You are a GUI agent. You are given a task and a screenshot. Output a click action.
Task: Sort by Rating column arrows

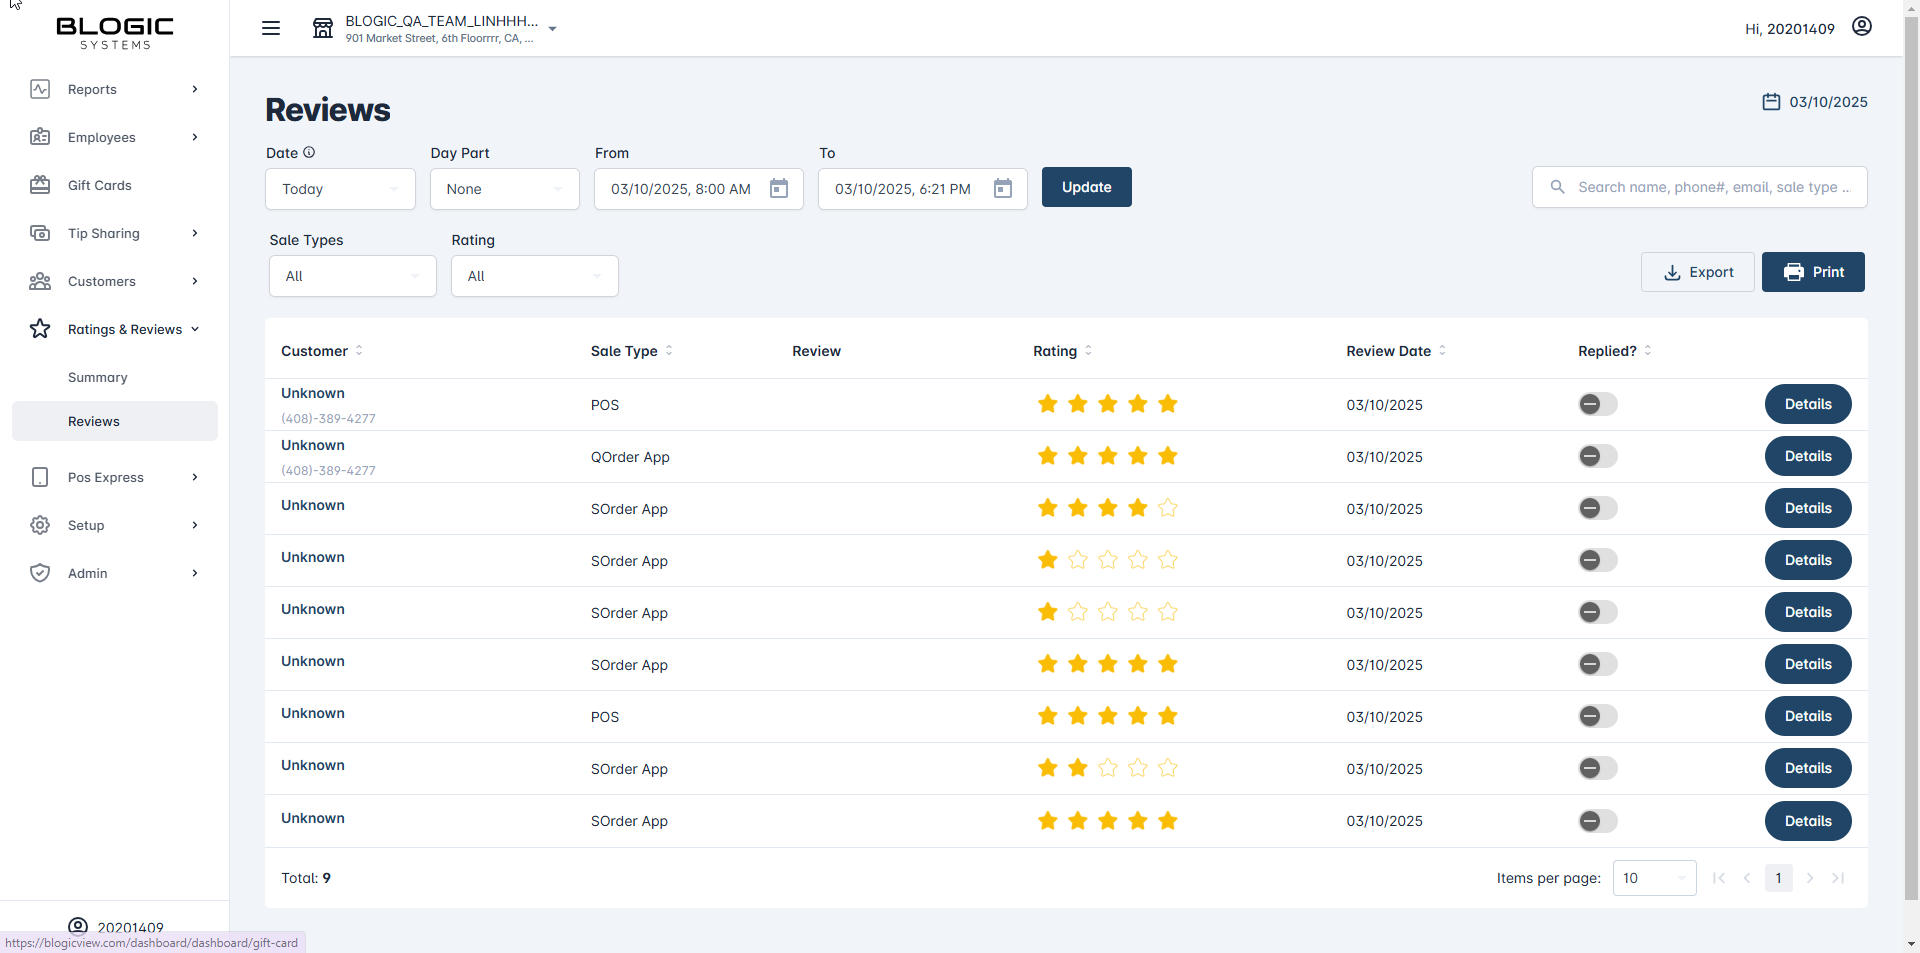coord(1088,351)
